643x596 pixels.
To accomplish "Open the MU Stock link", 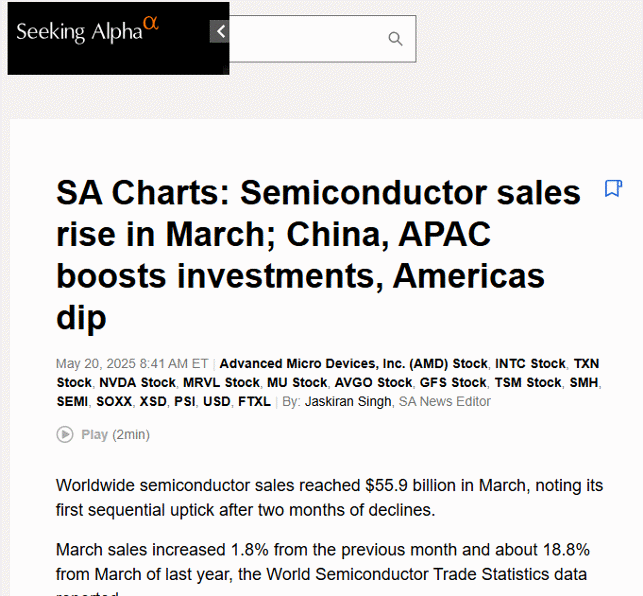I will click(297, 382).
